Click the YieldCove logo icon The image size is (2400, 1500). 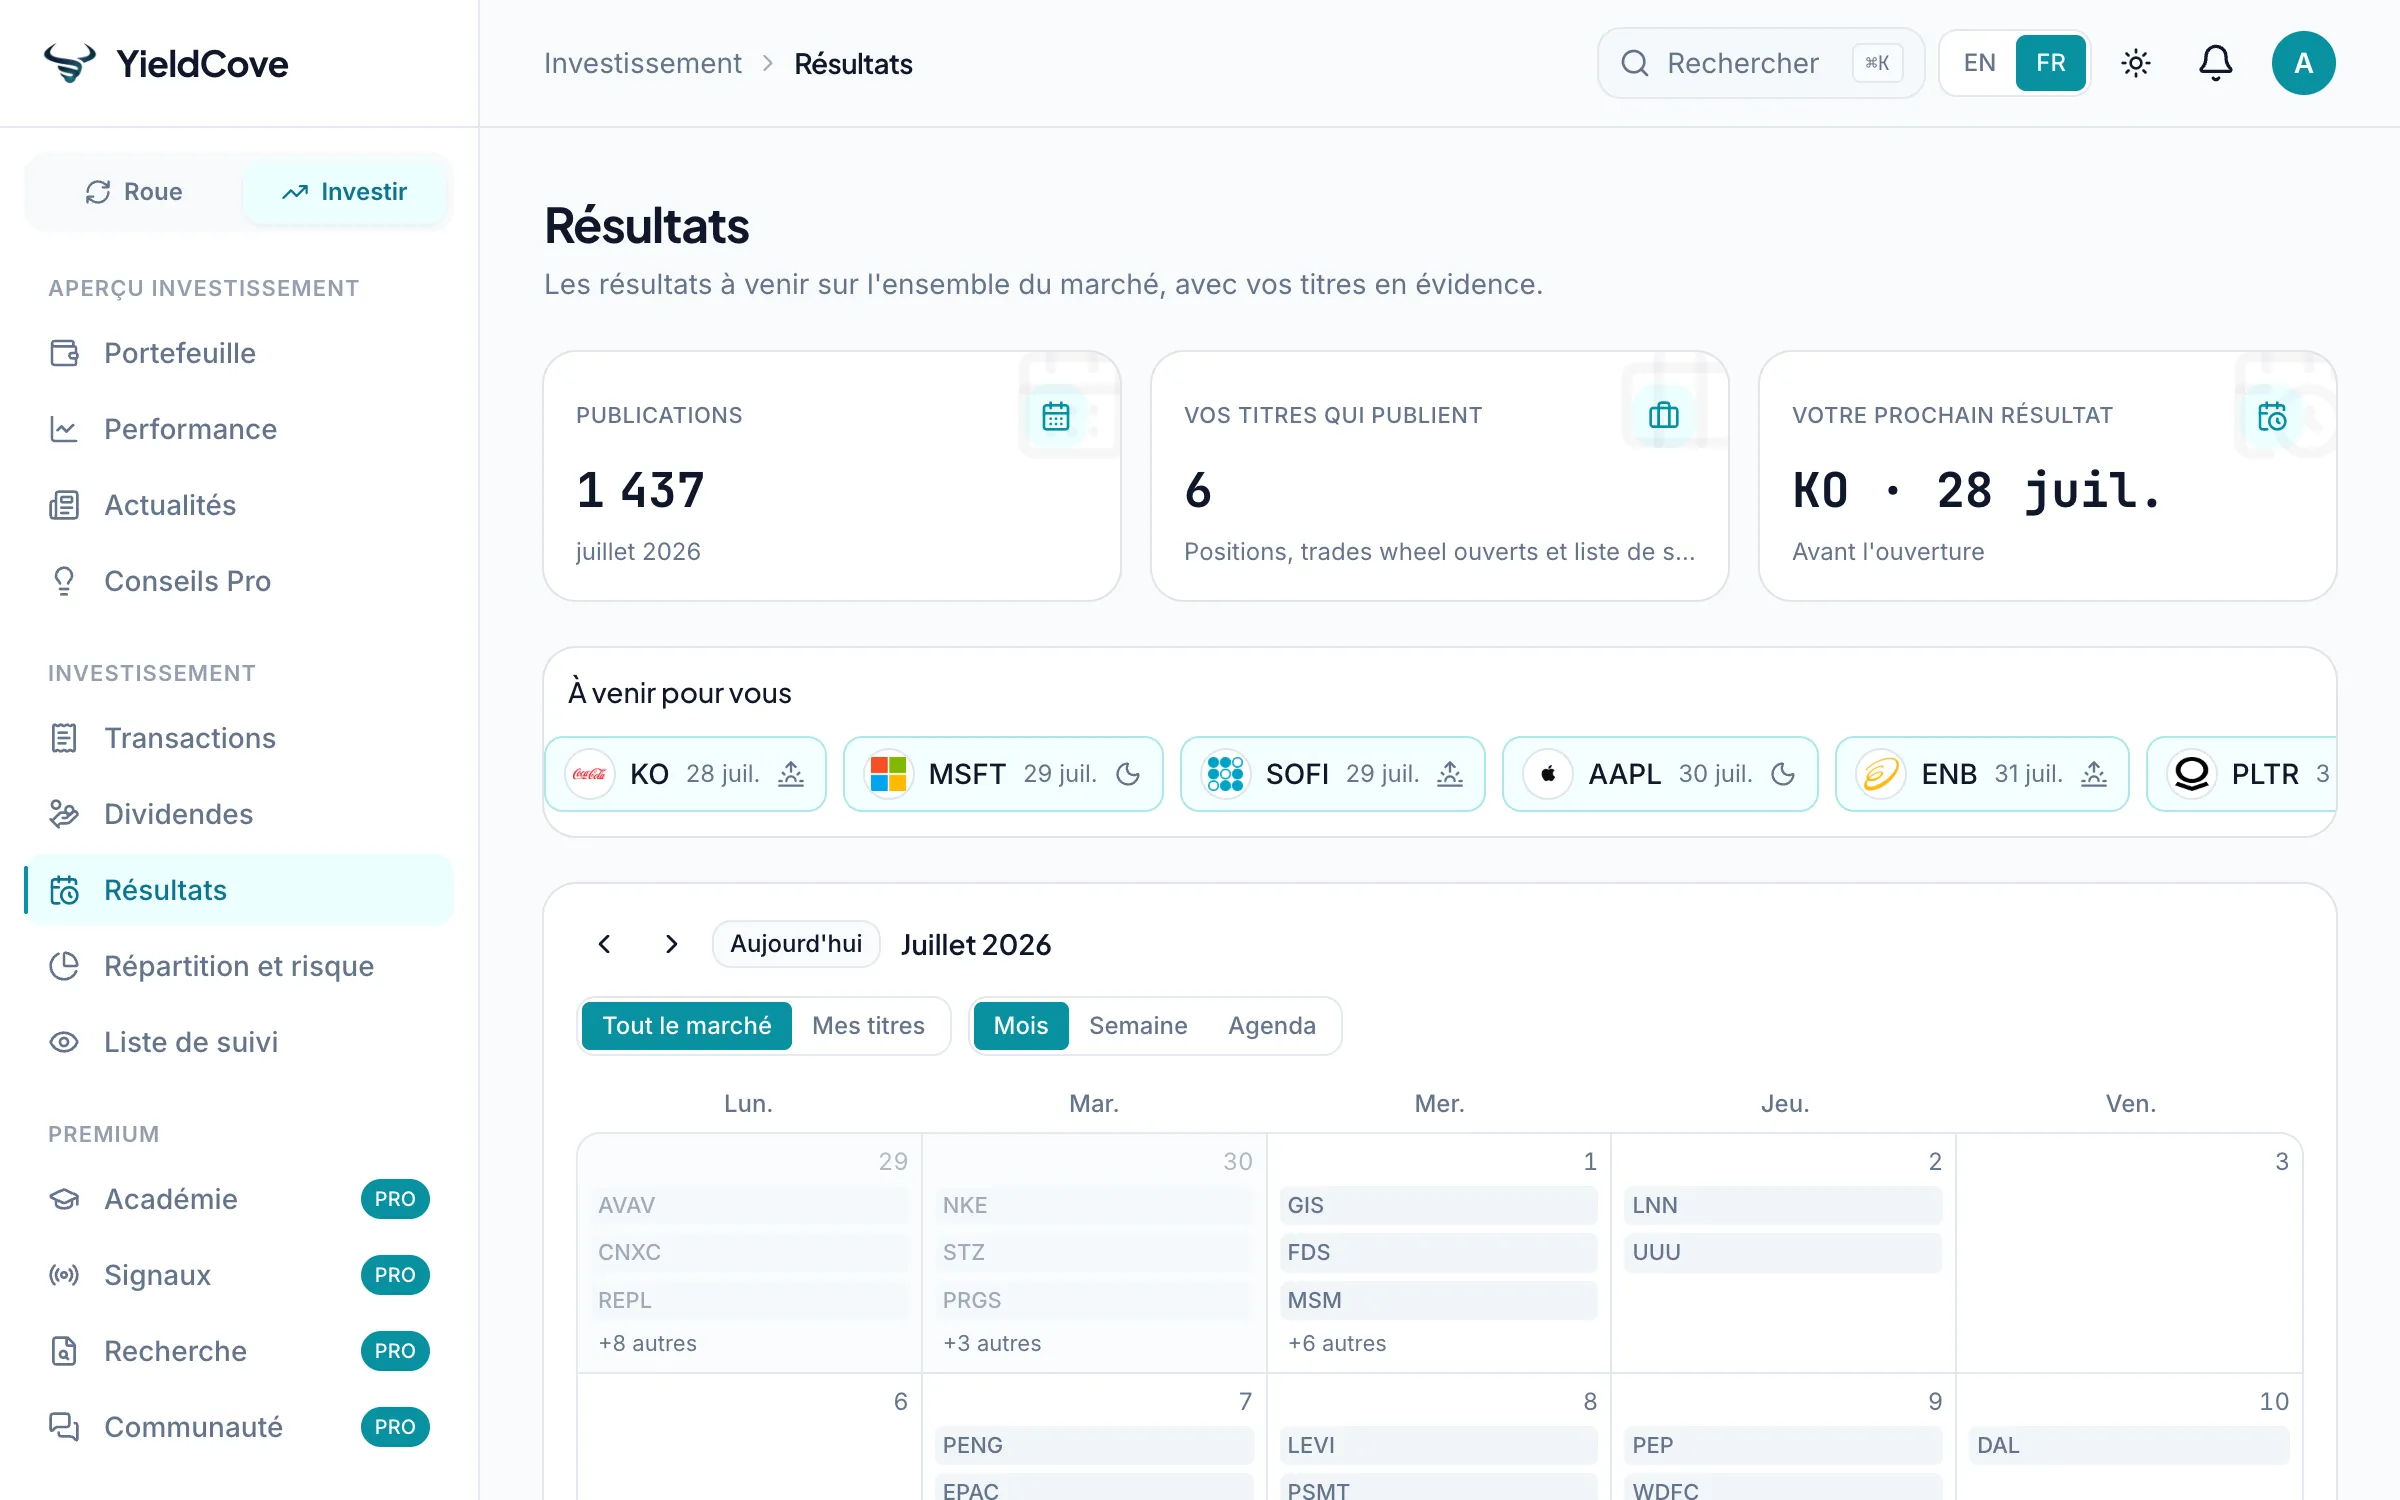click(70, 63)
